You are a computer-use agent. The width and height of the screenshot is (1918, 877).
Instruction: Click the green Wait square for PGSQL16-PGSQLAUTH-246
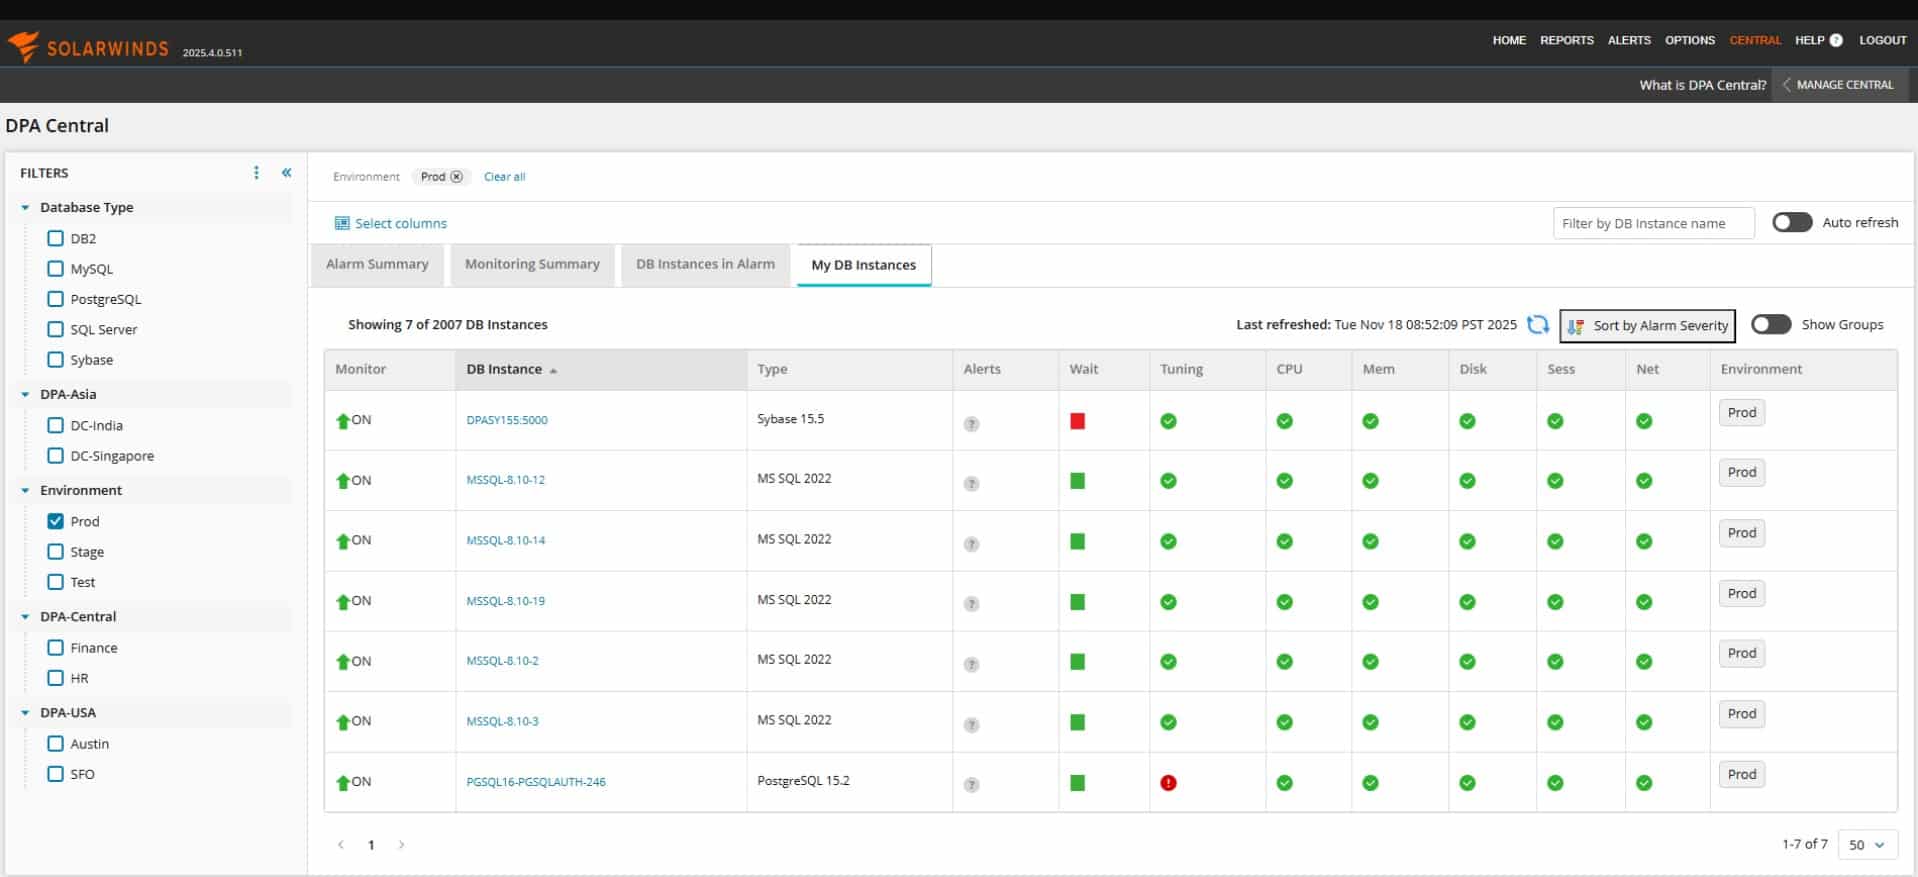[x=1077, y=783]
